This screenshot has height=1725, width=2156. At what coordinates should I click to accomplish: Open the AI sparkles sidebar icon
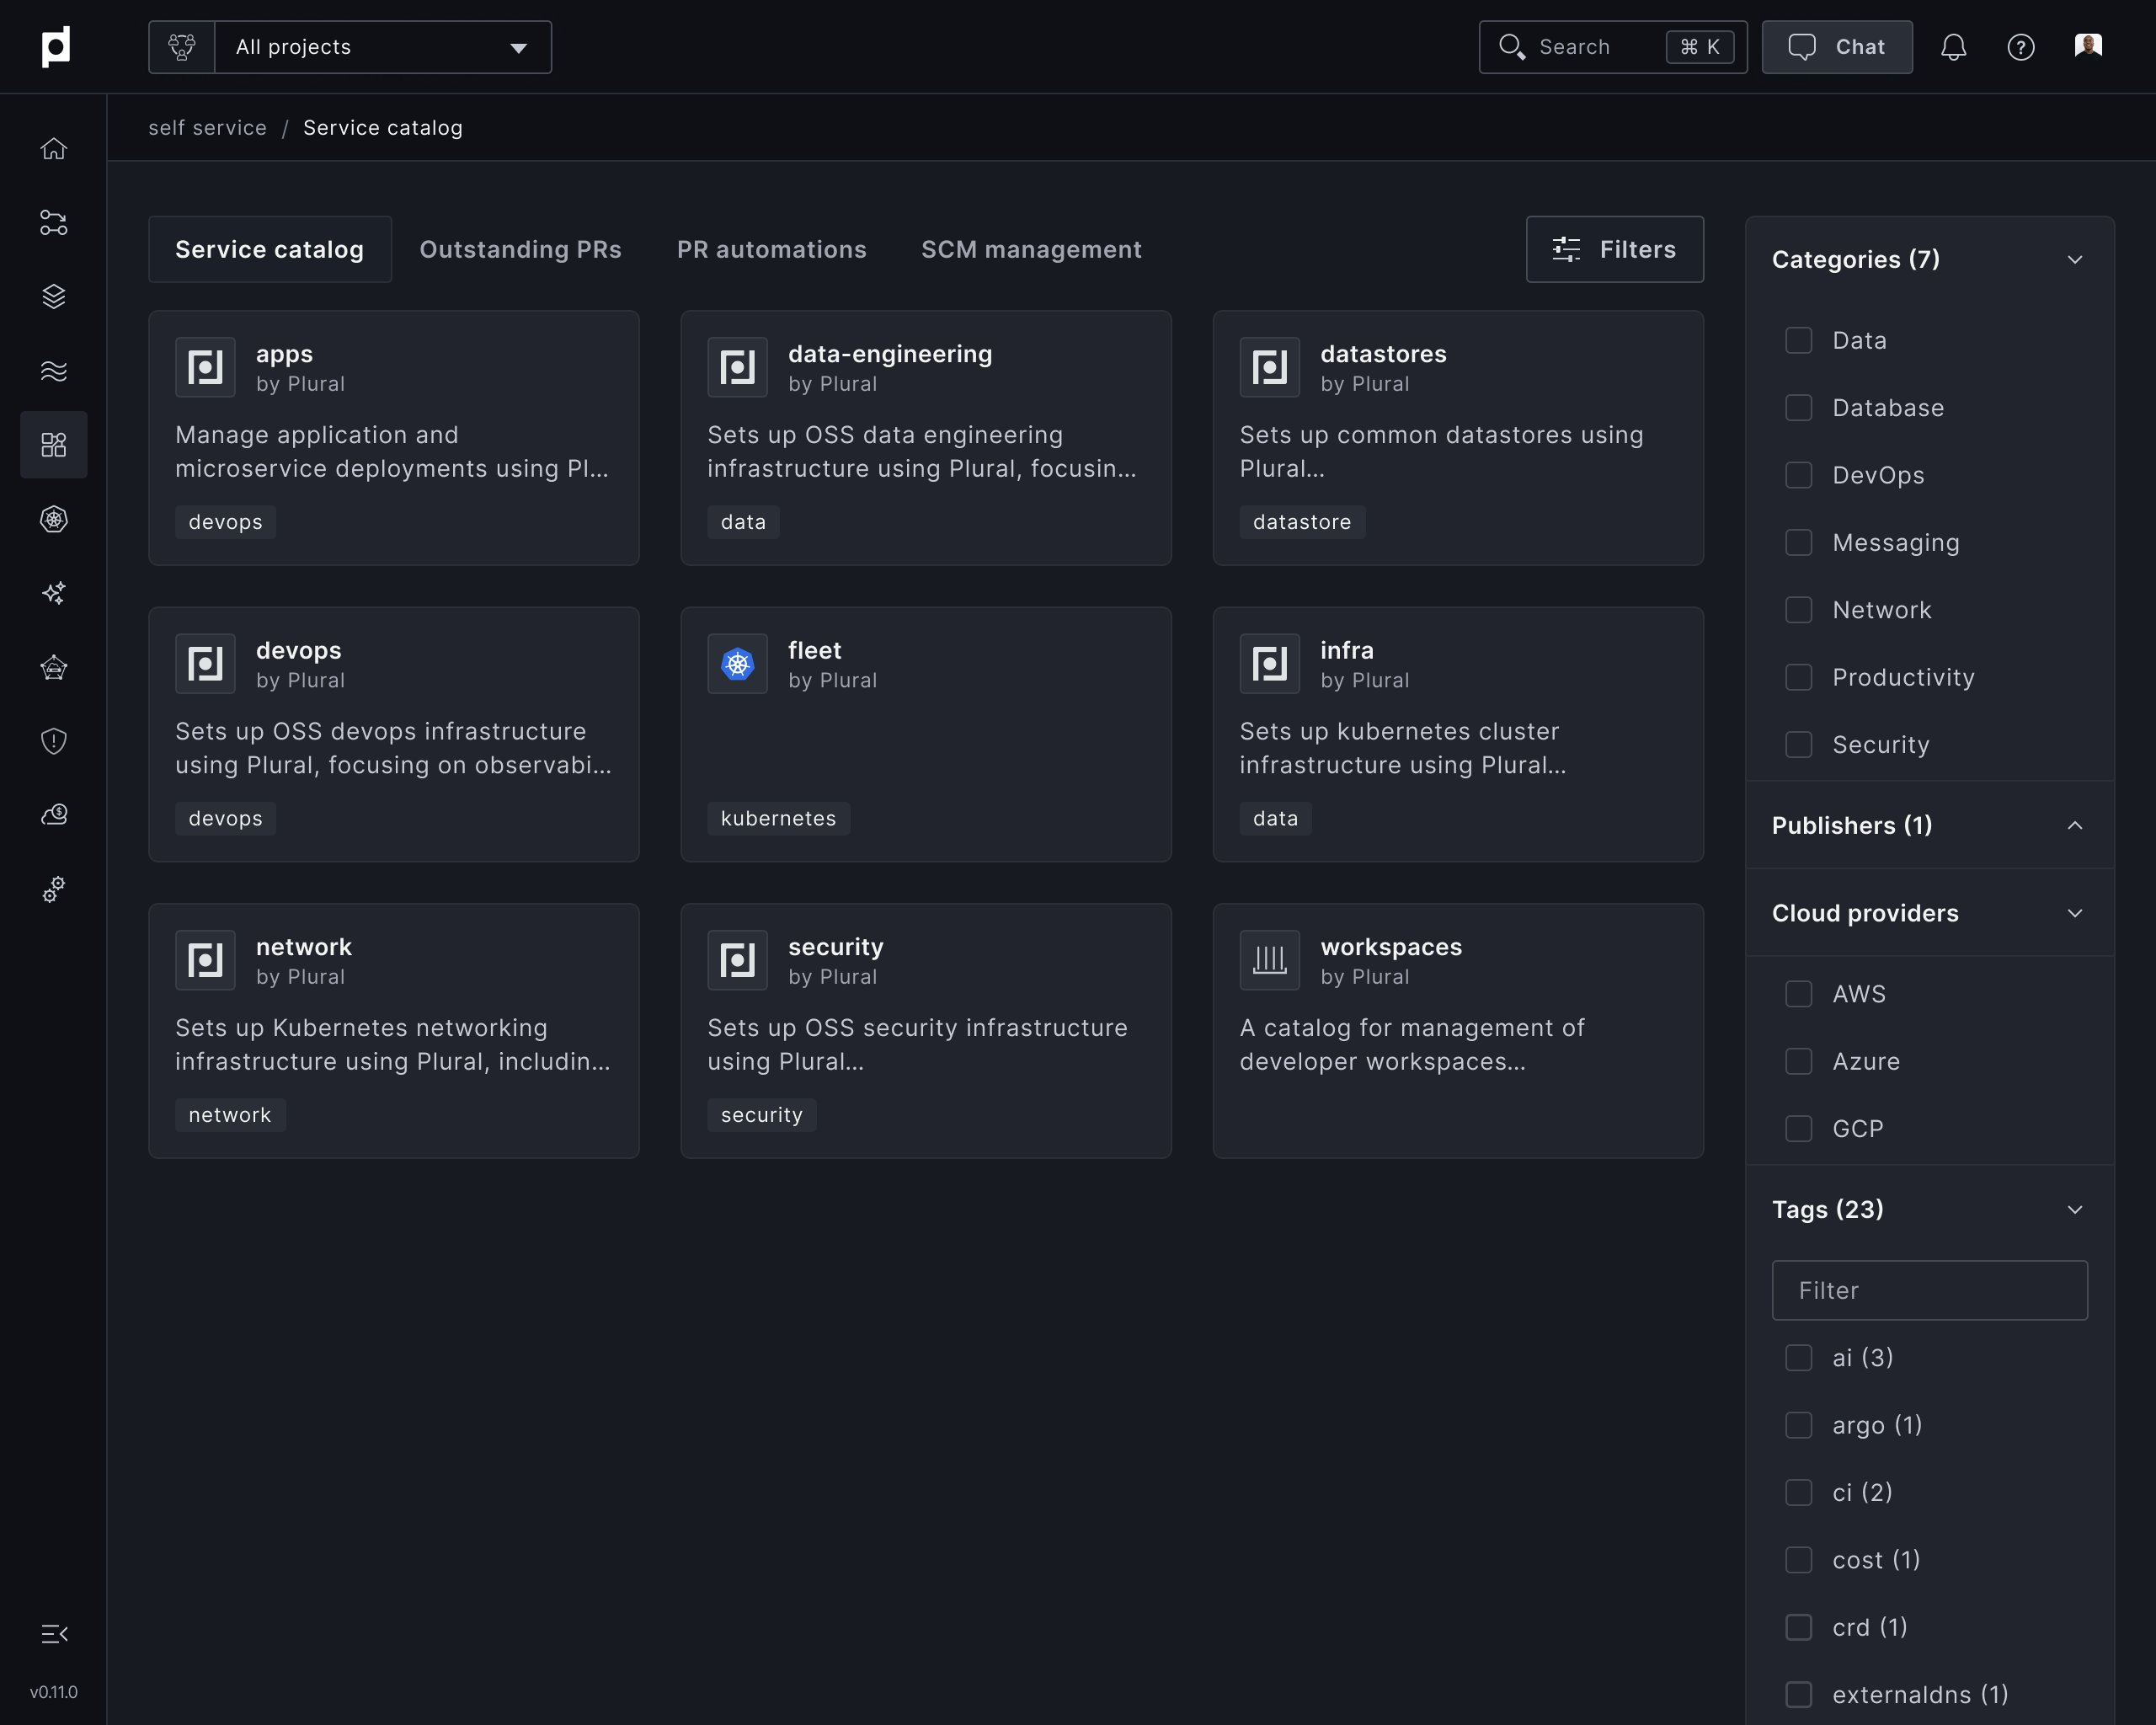pyautogui.click(x=54, y=593)
